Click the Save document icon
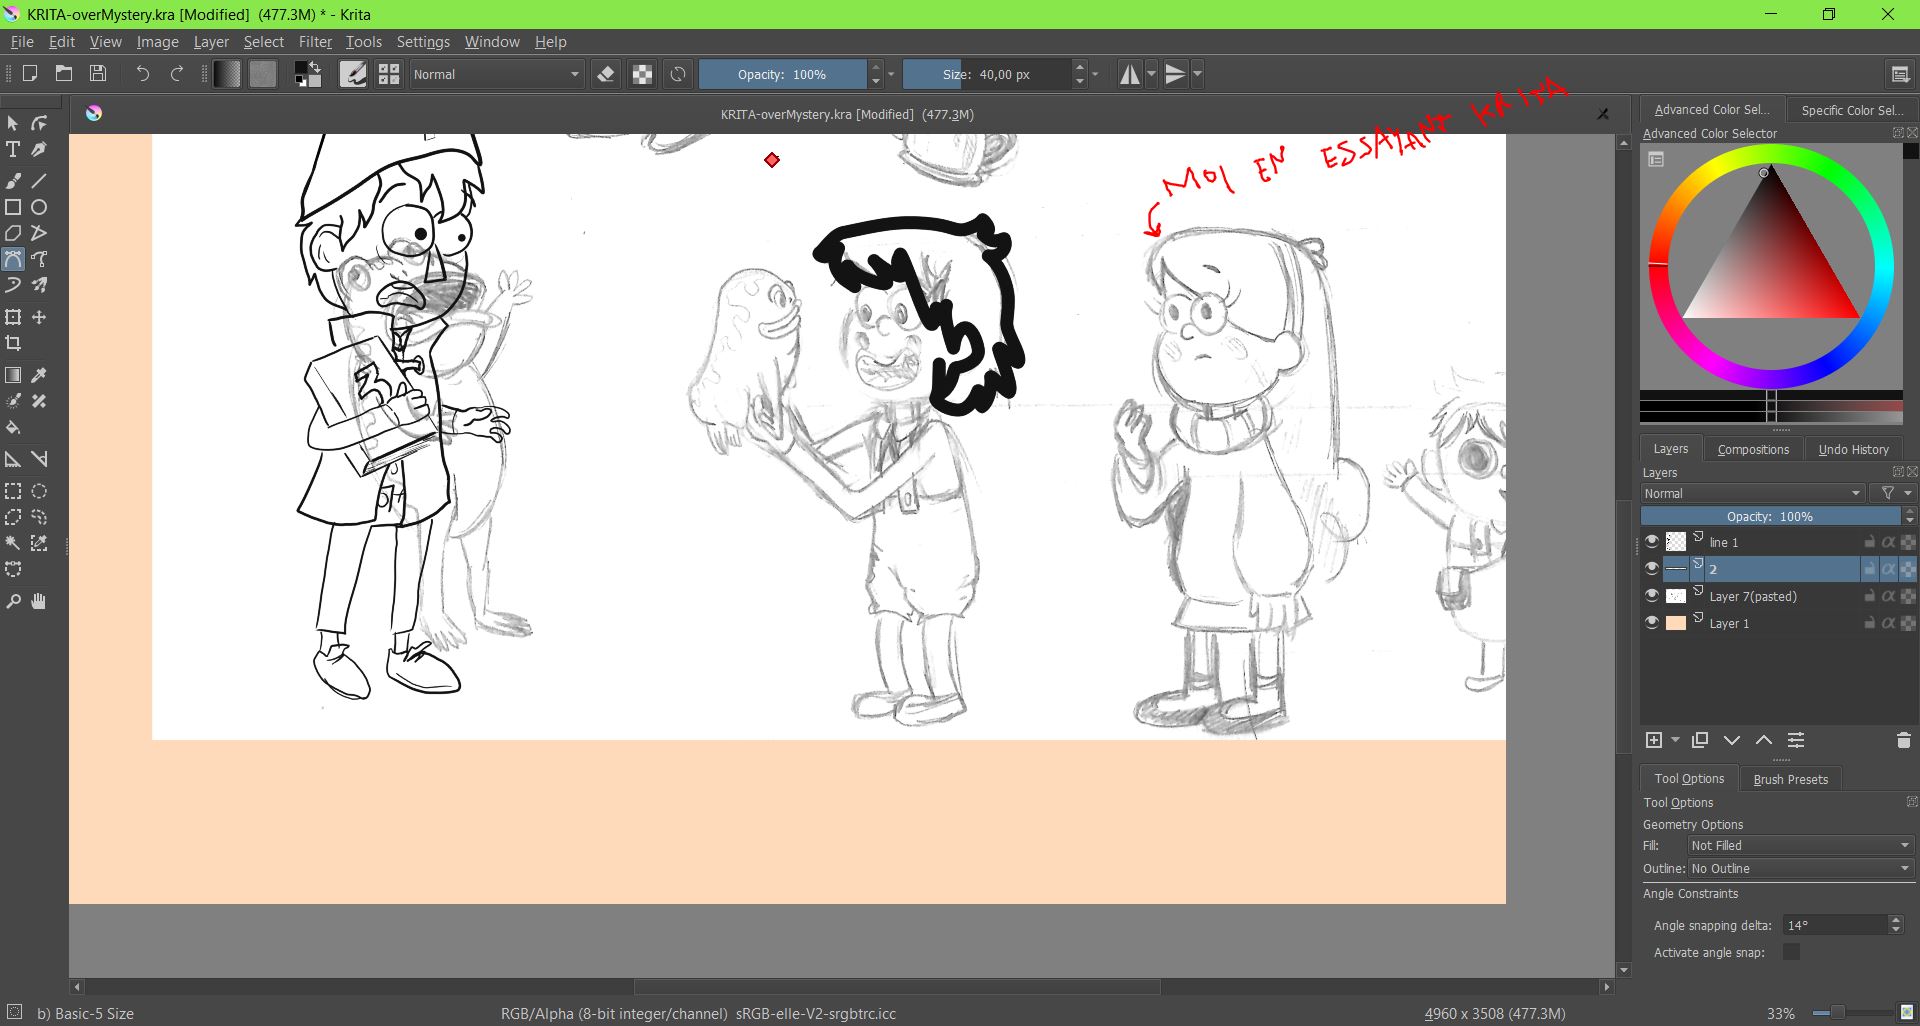This screenshot has height=1026, width=1920. (98, 73)
